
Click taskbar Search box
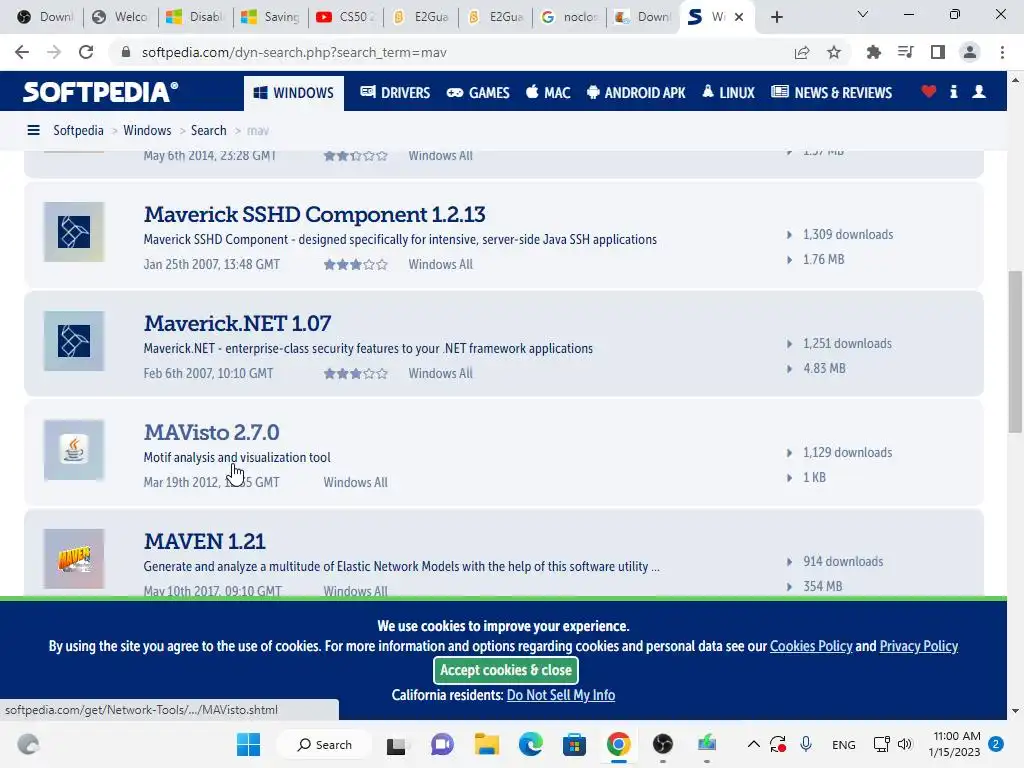click(x=325, y=744)
